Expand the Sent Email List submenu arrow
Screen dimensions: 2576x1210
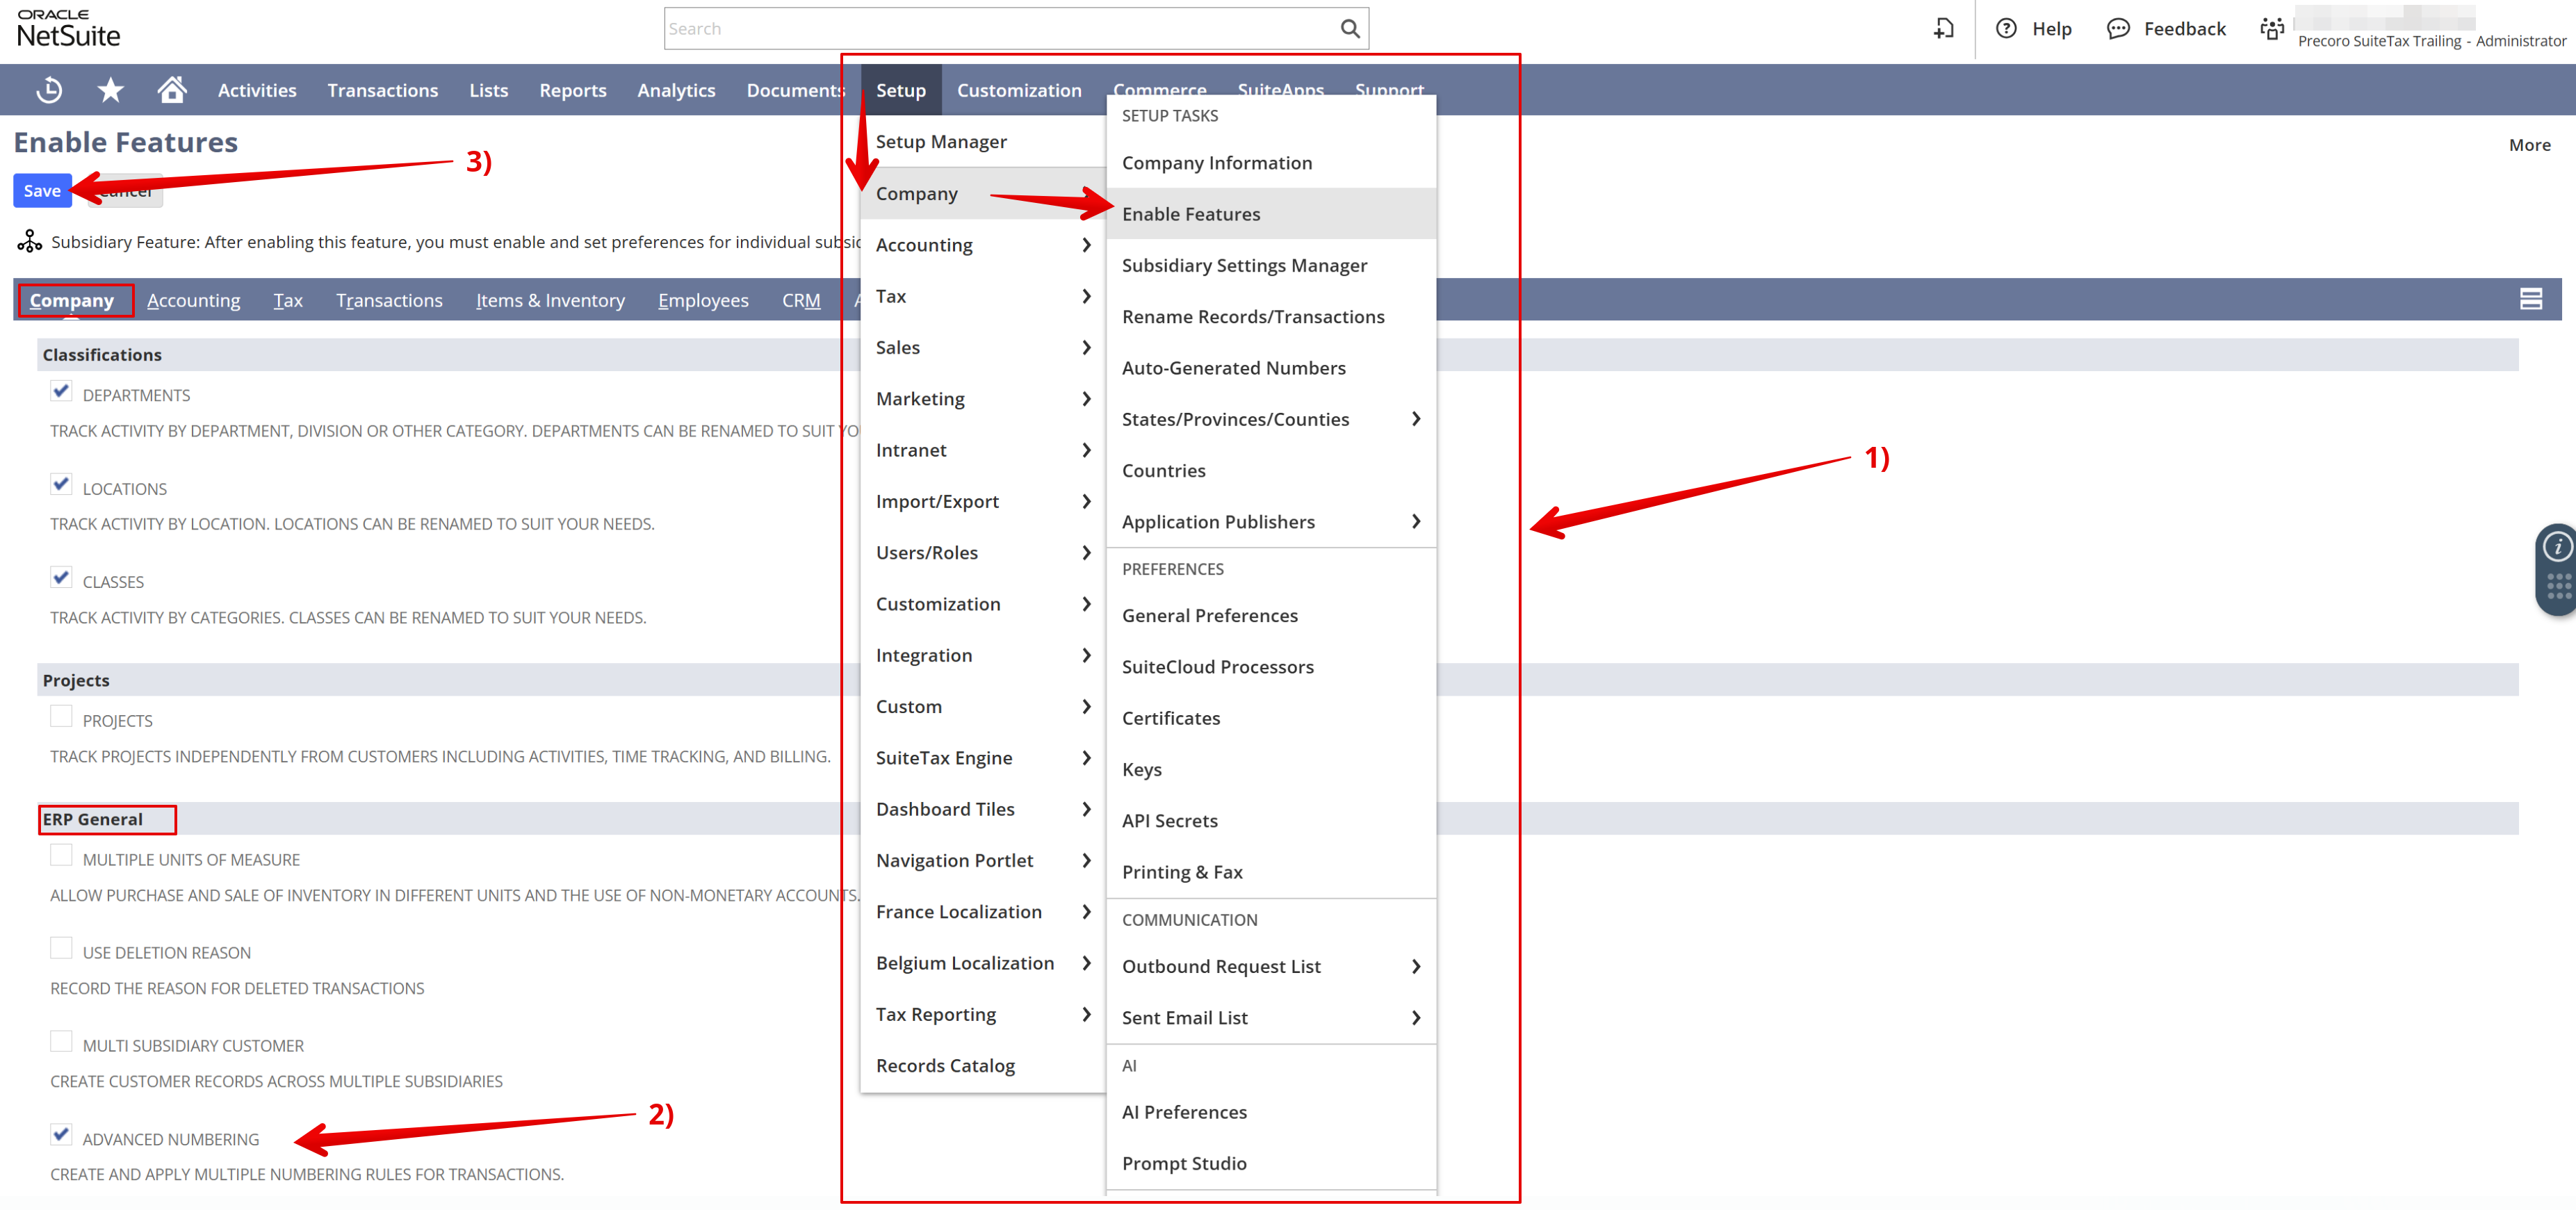tap(1416, 1017)
